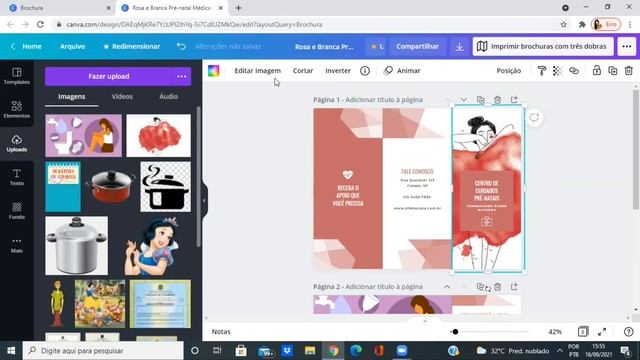Click the Windows Start button

(11, 351)
